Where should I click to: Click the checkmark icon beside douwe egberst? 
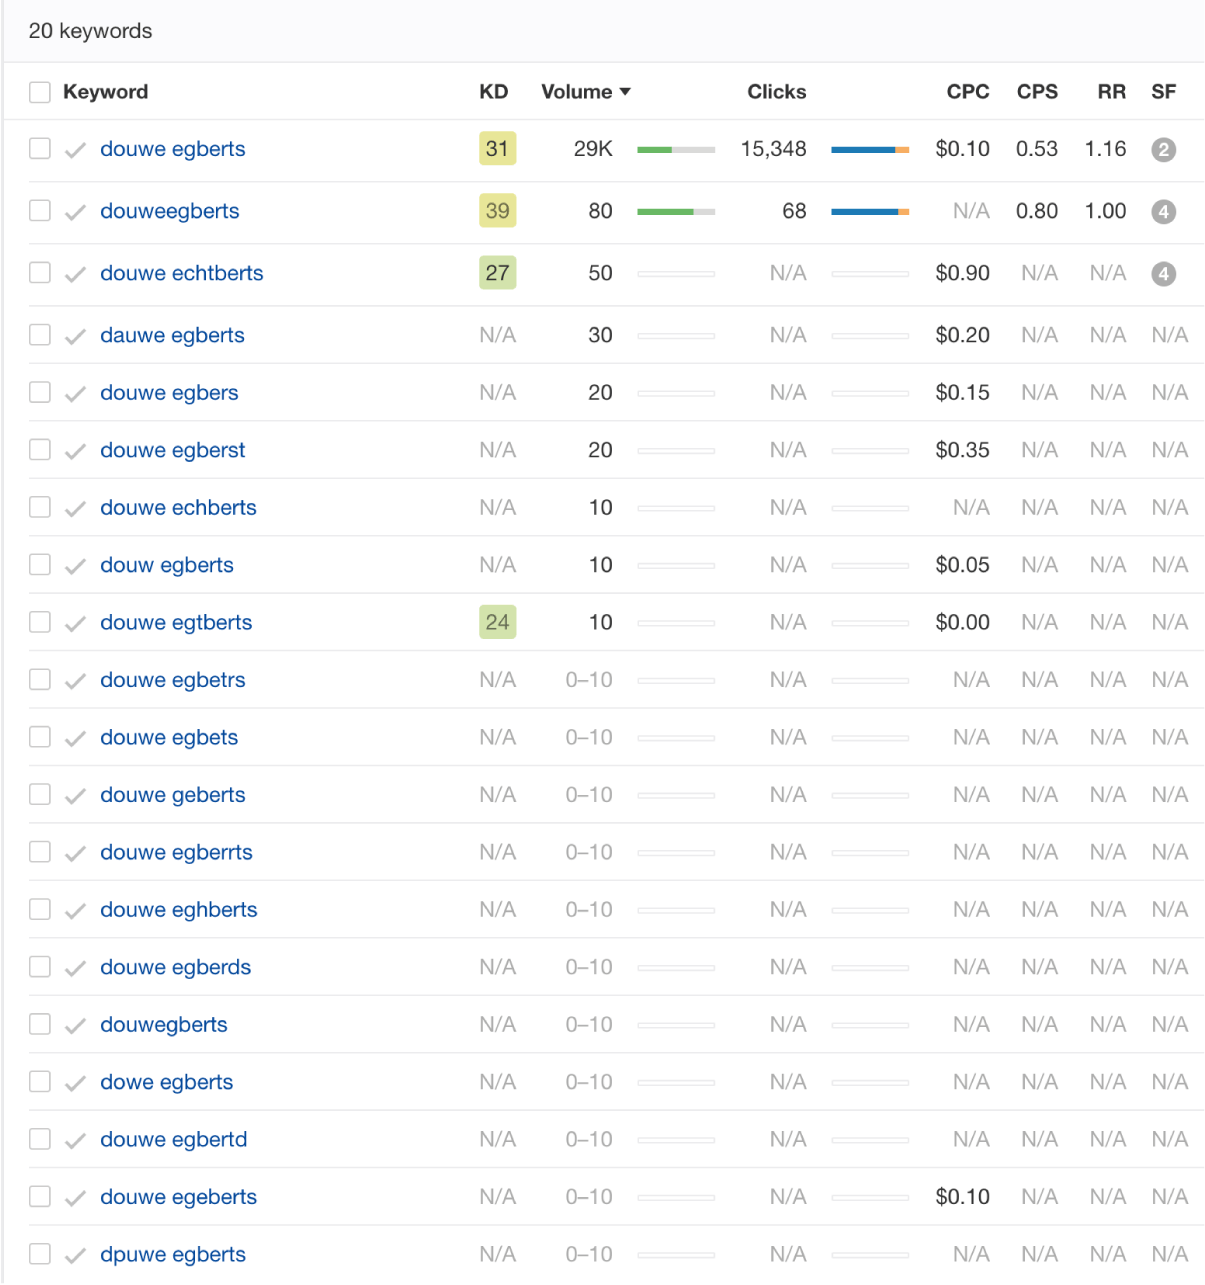[x=75, y=452]
